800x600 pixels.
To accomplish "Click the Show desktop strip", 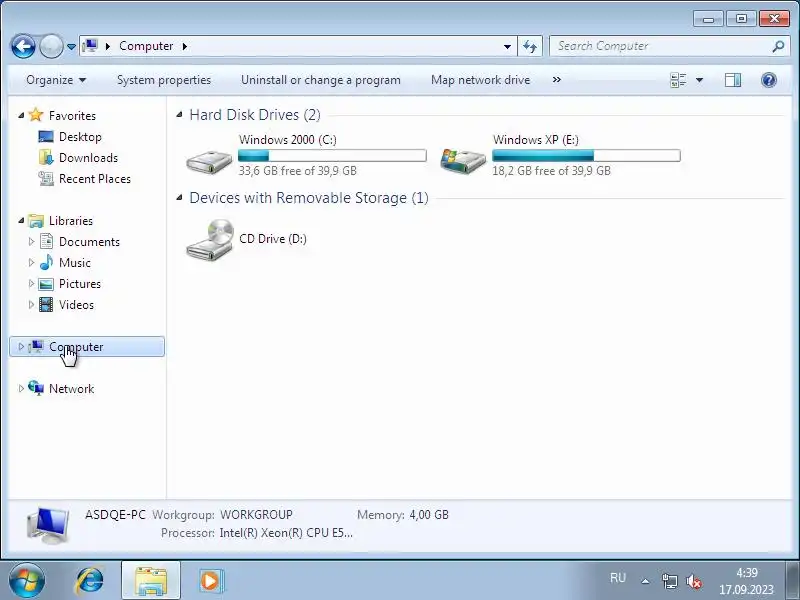I will pyautogui.click(x=792, y=580).
